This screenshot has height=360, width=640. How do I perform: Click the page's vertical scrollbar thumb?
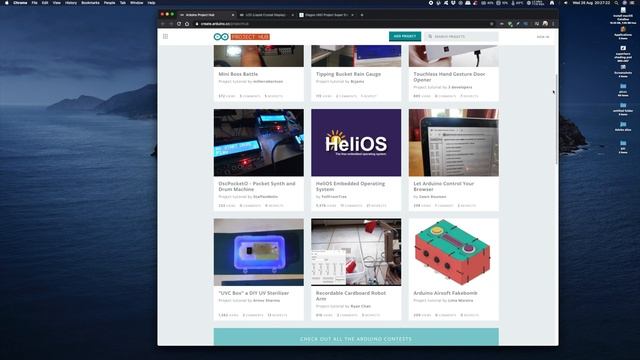pos(556,119)
